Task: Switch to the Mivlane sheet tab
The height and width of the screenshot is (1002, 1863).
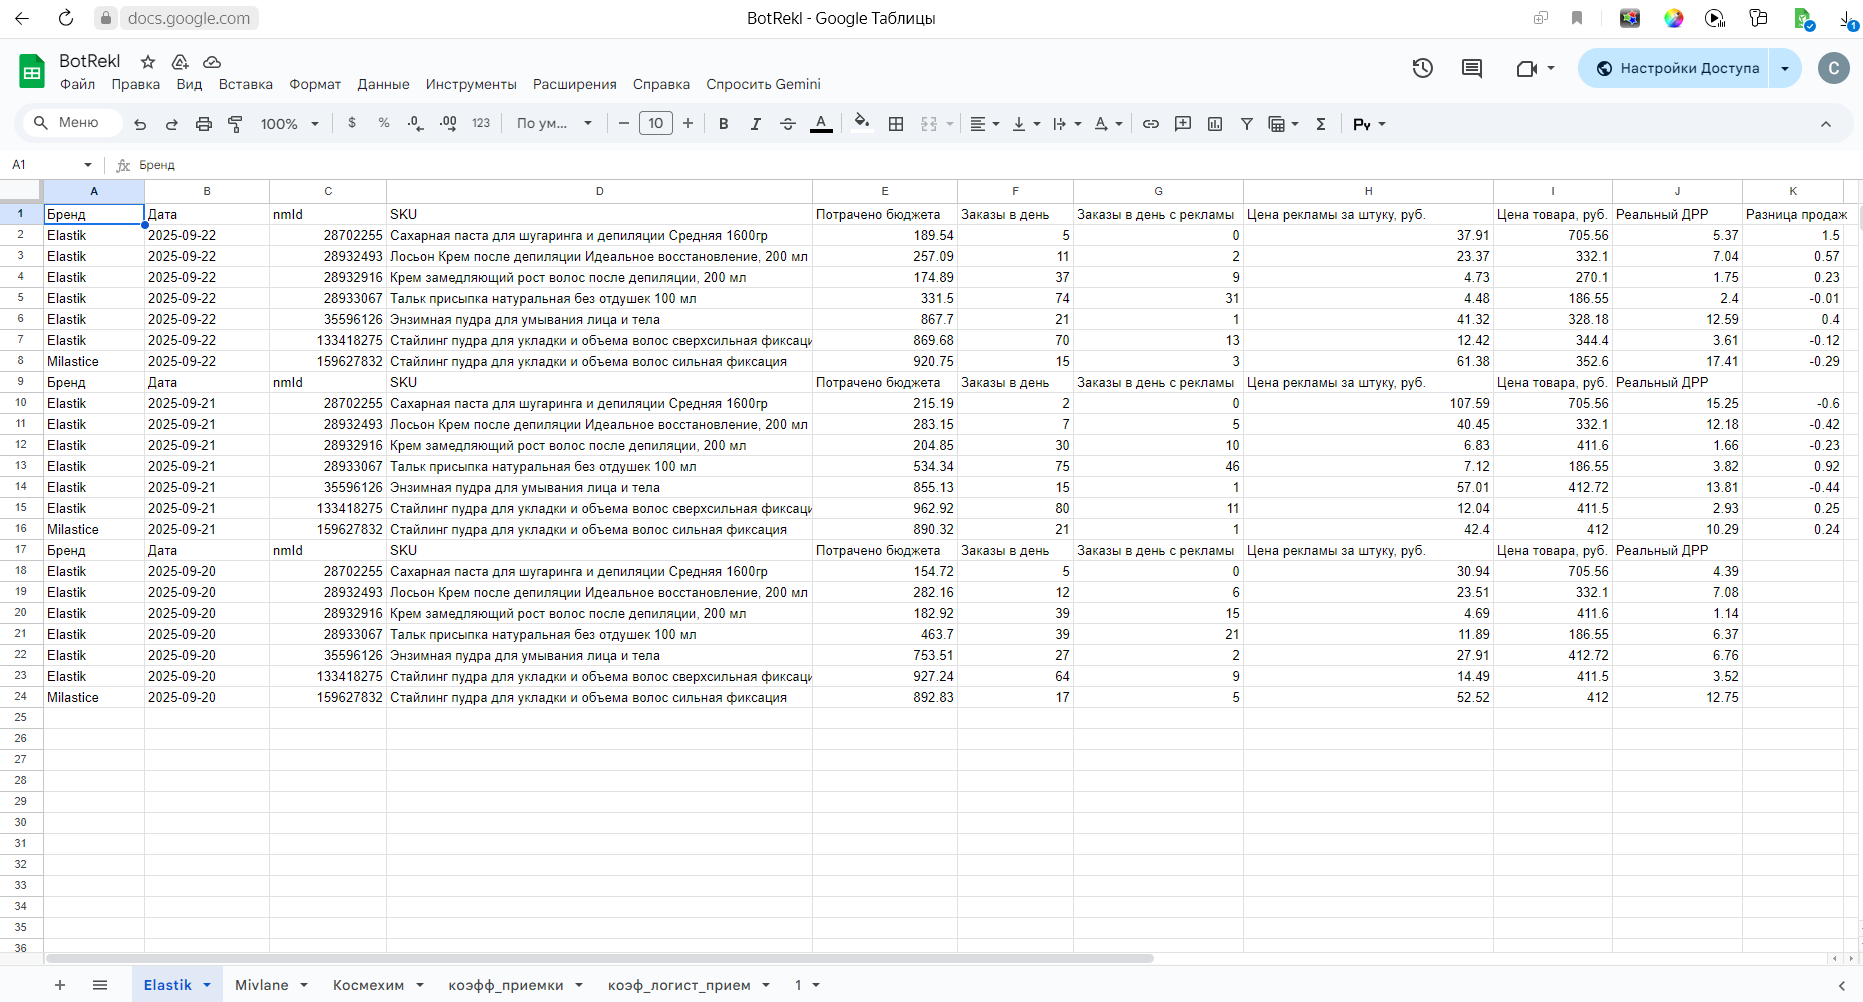Action: pyautogui.click(x=262, y=985)
